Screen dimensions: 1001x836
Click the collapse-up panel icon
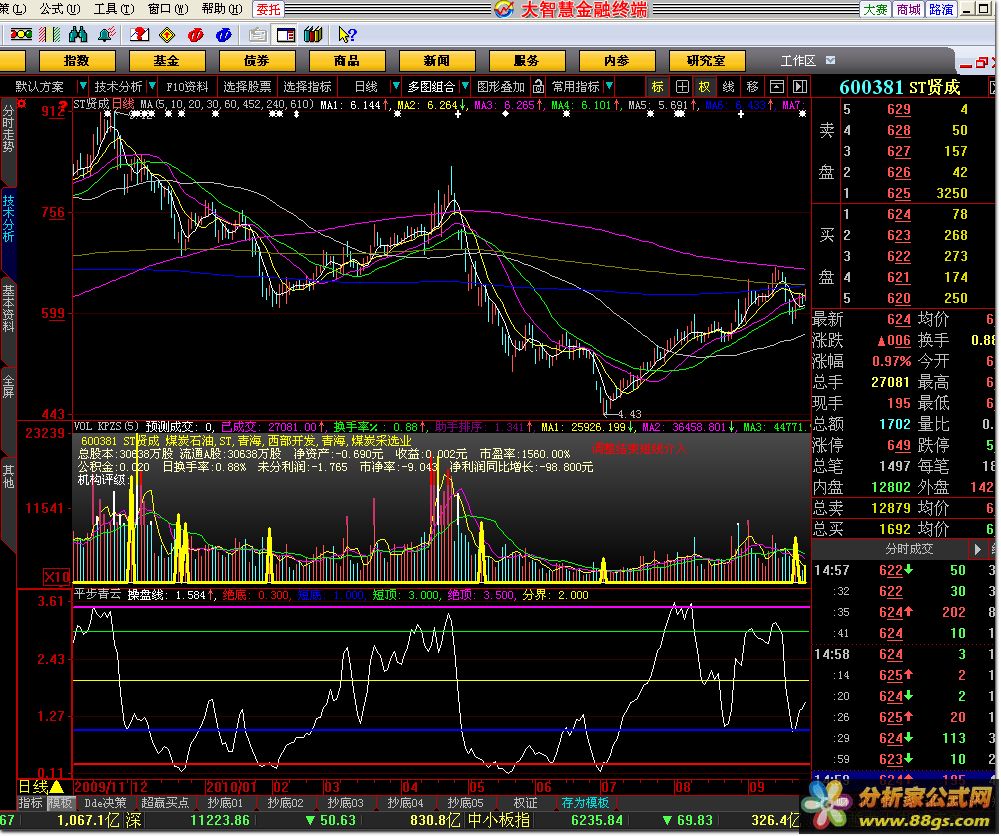776,86
